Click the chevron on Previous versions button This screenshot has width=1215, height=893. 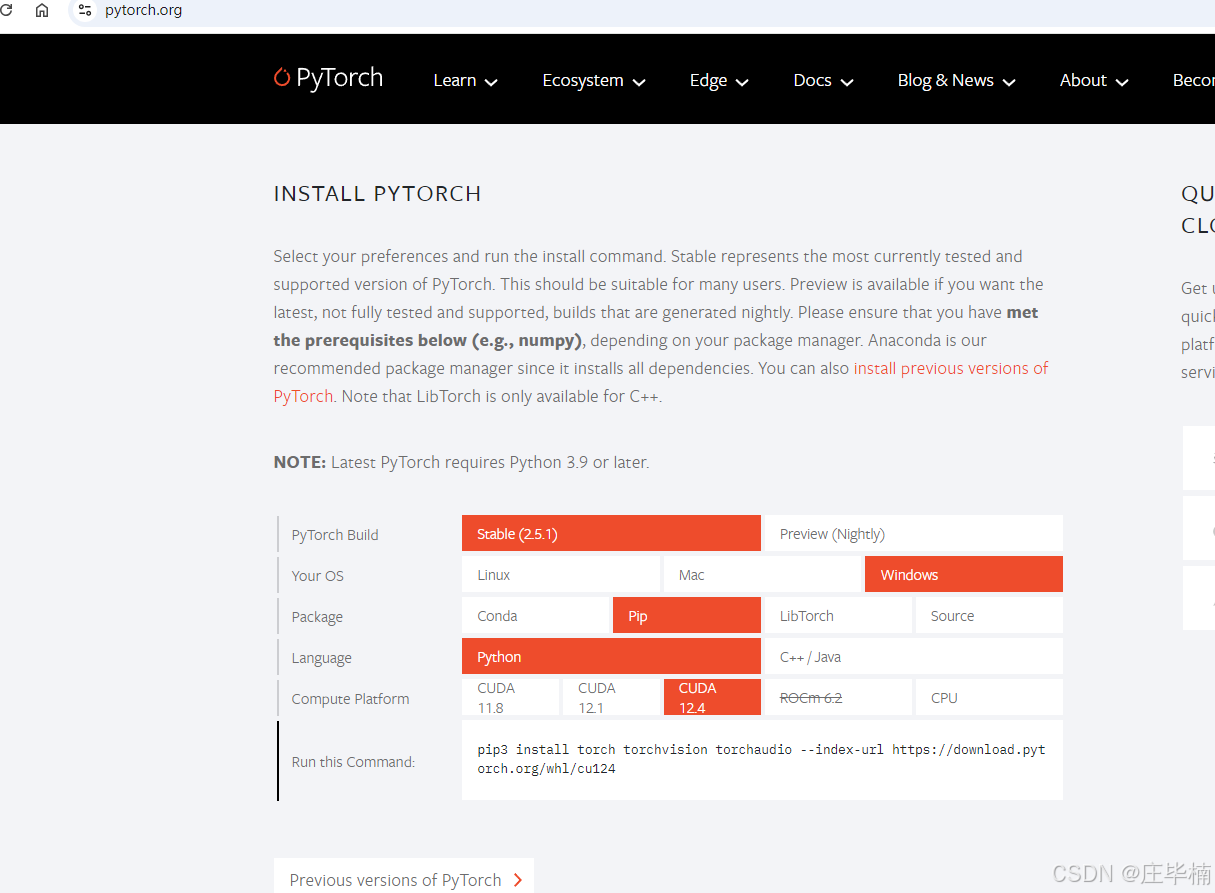517,880
